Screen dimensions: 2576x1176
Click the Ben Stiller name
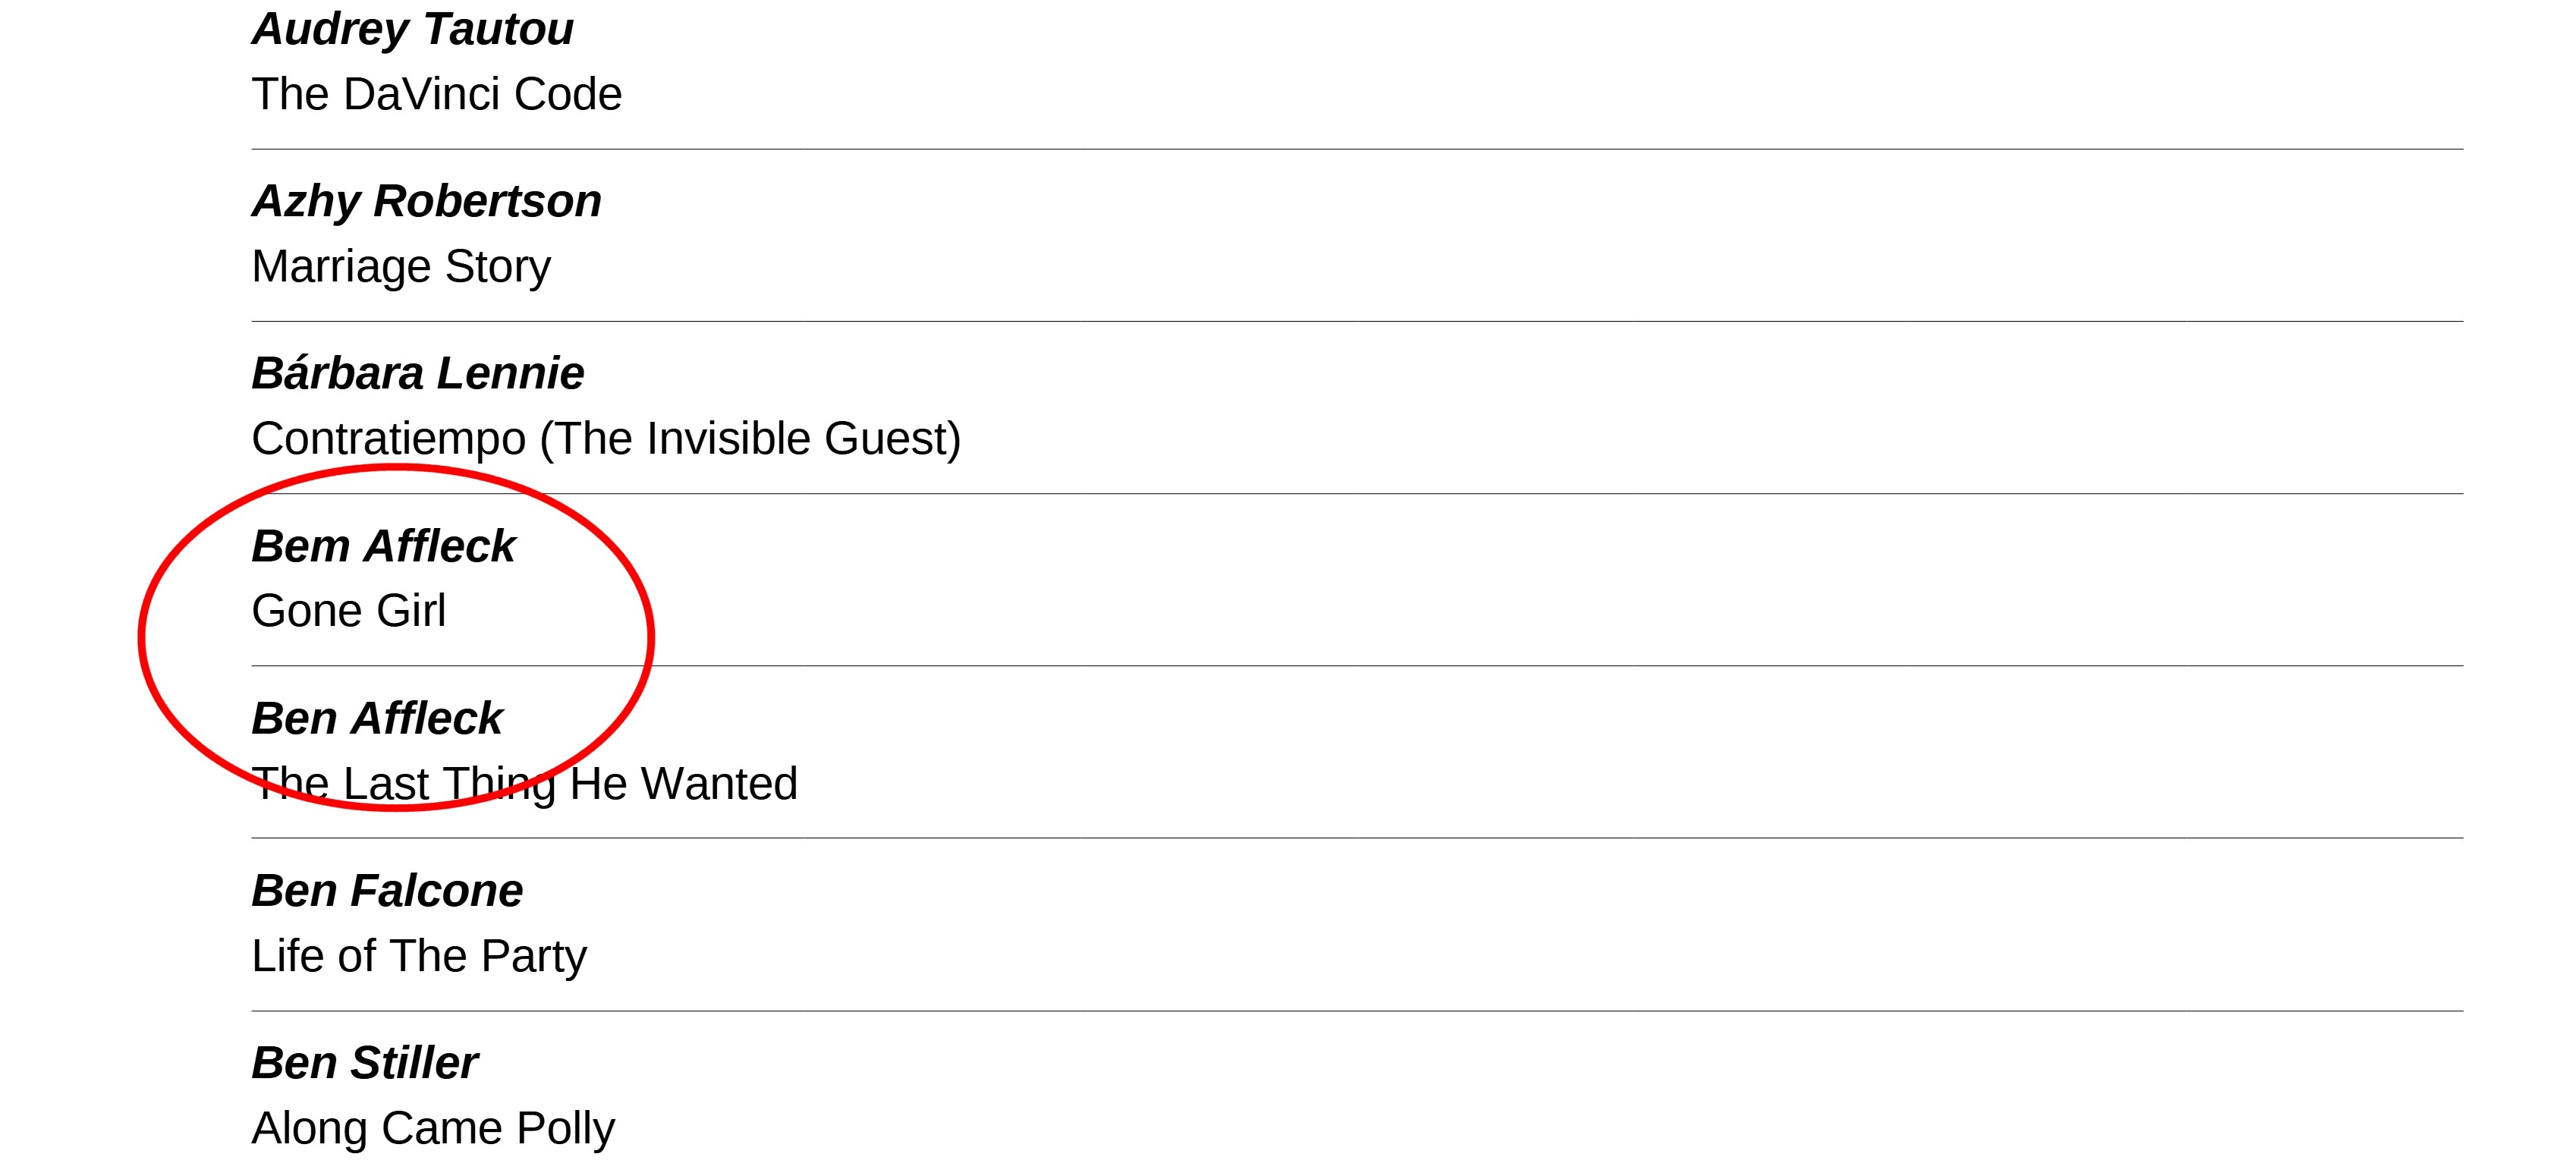[364, 1063]
